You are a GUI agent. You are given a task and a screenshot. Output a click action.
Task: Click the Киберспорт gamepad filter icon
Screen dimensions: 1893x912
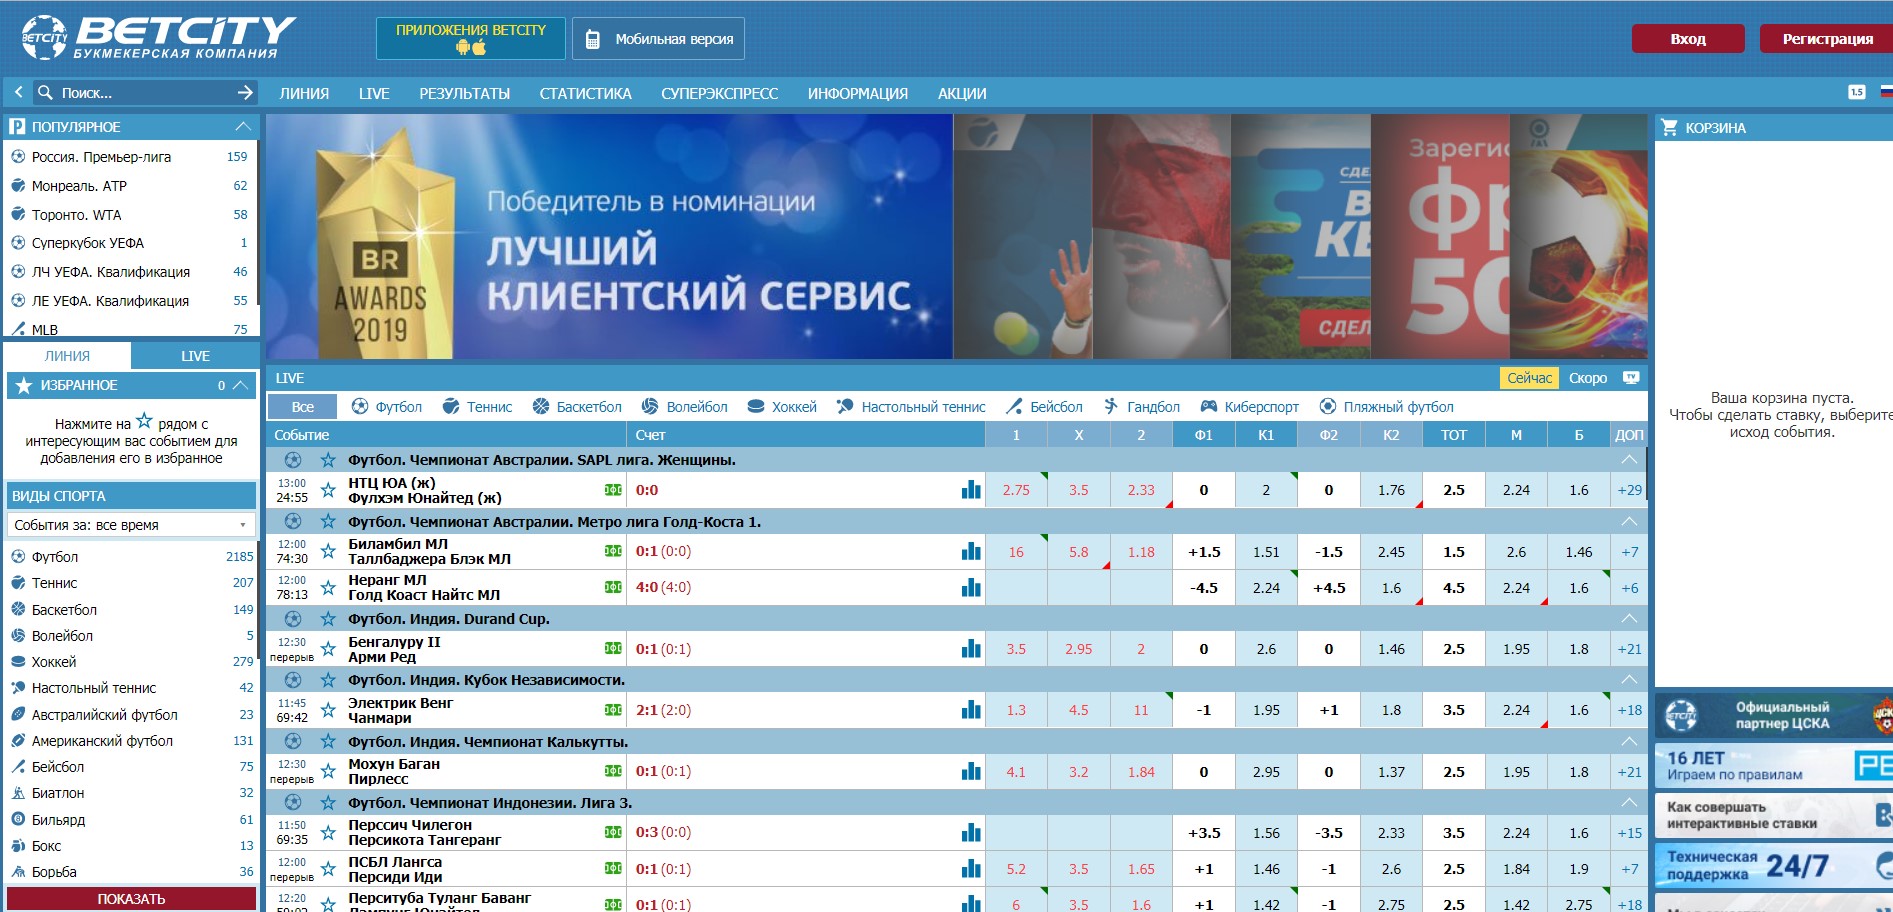click(1209, 407)
